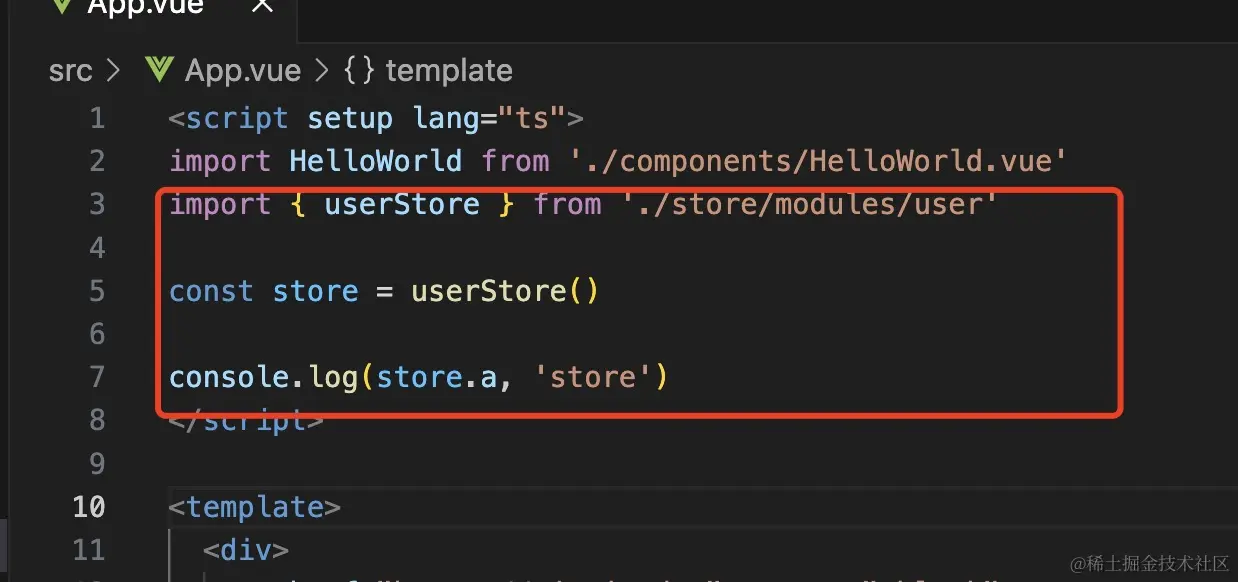The width and height of the screenshot is (1238, 582).
Task: Click the braces icon before template
Action: [359, 71]
